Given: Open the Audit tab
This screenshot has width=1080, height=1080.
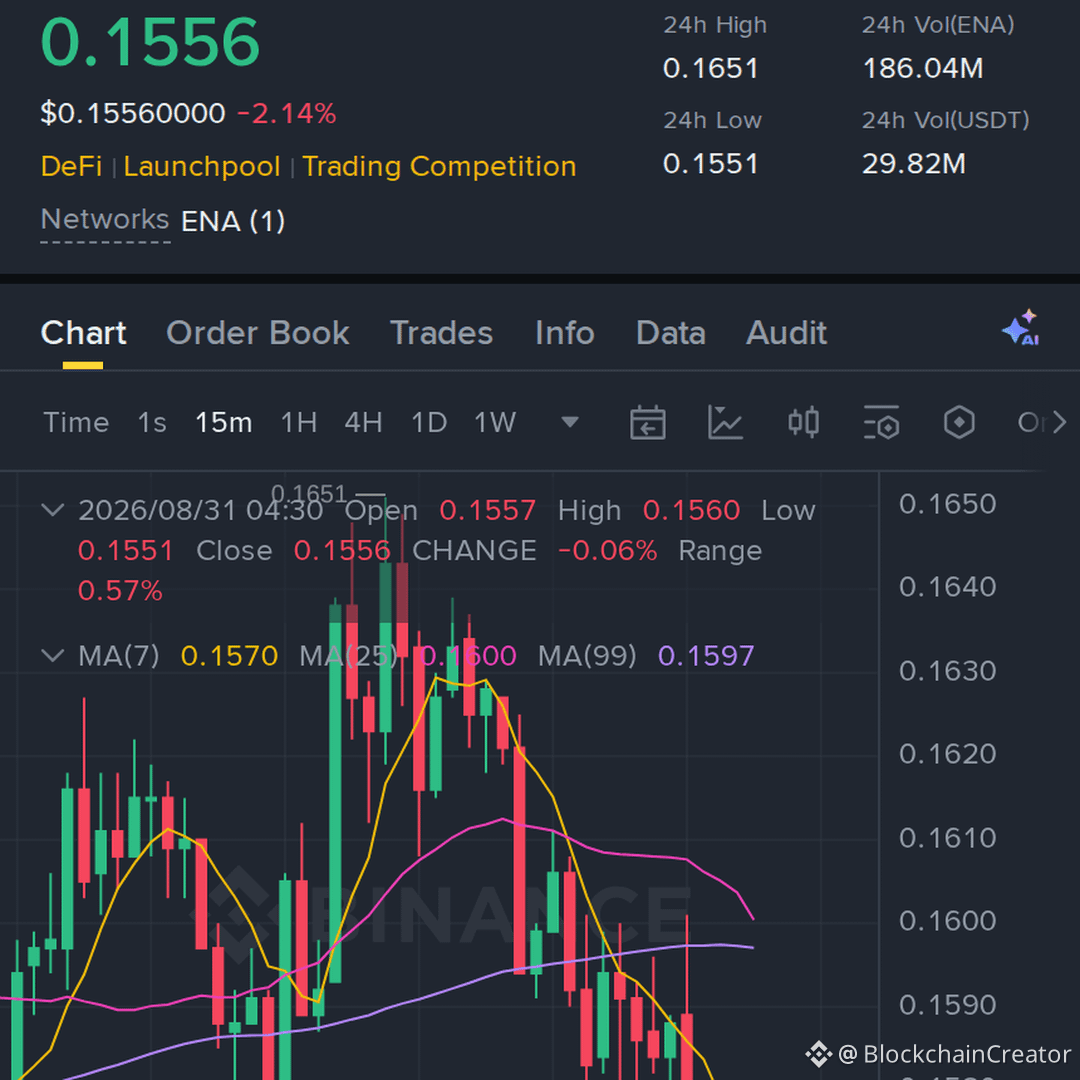Looking at the screenshot, I should (787, 333).
